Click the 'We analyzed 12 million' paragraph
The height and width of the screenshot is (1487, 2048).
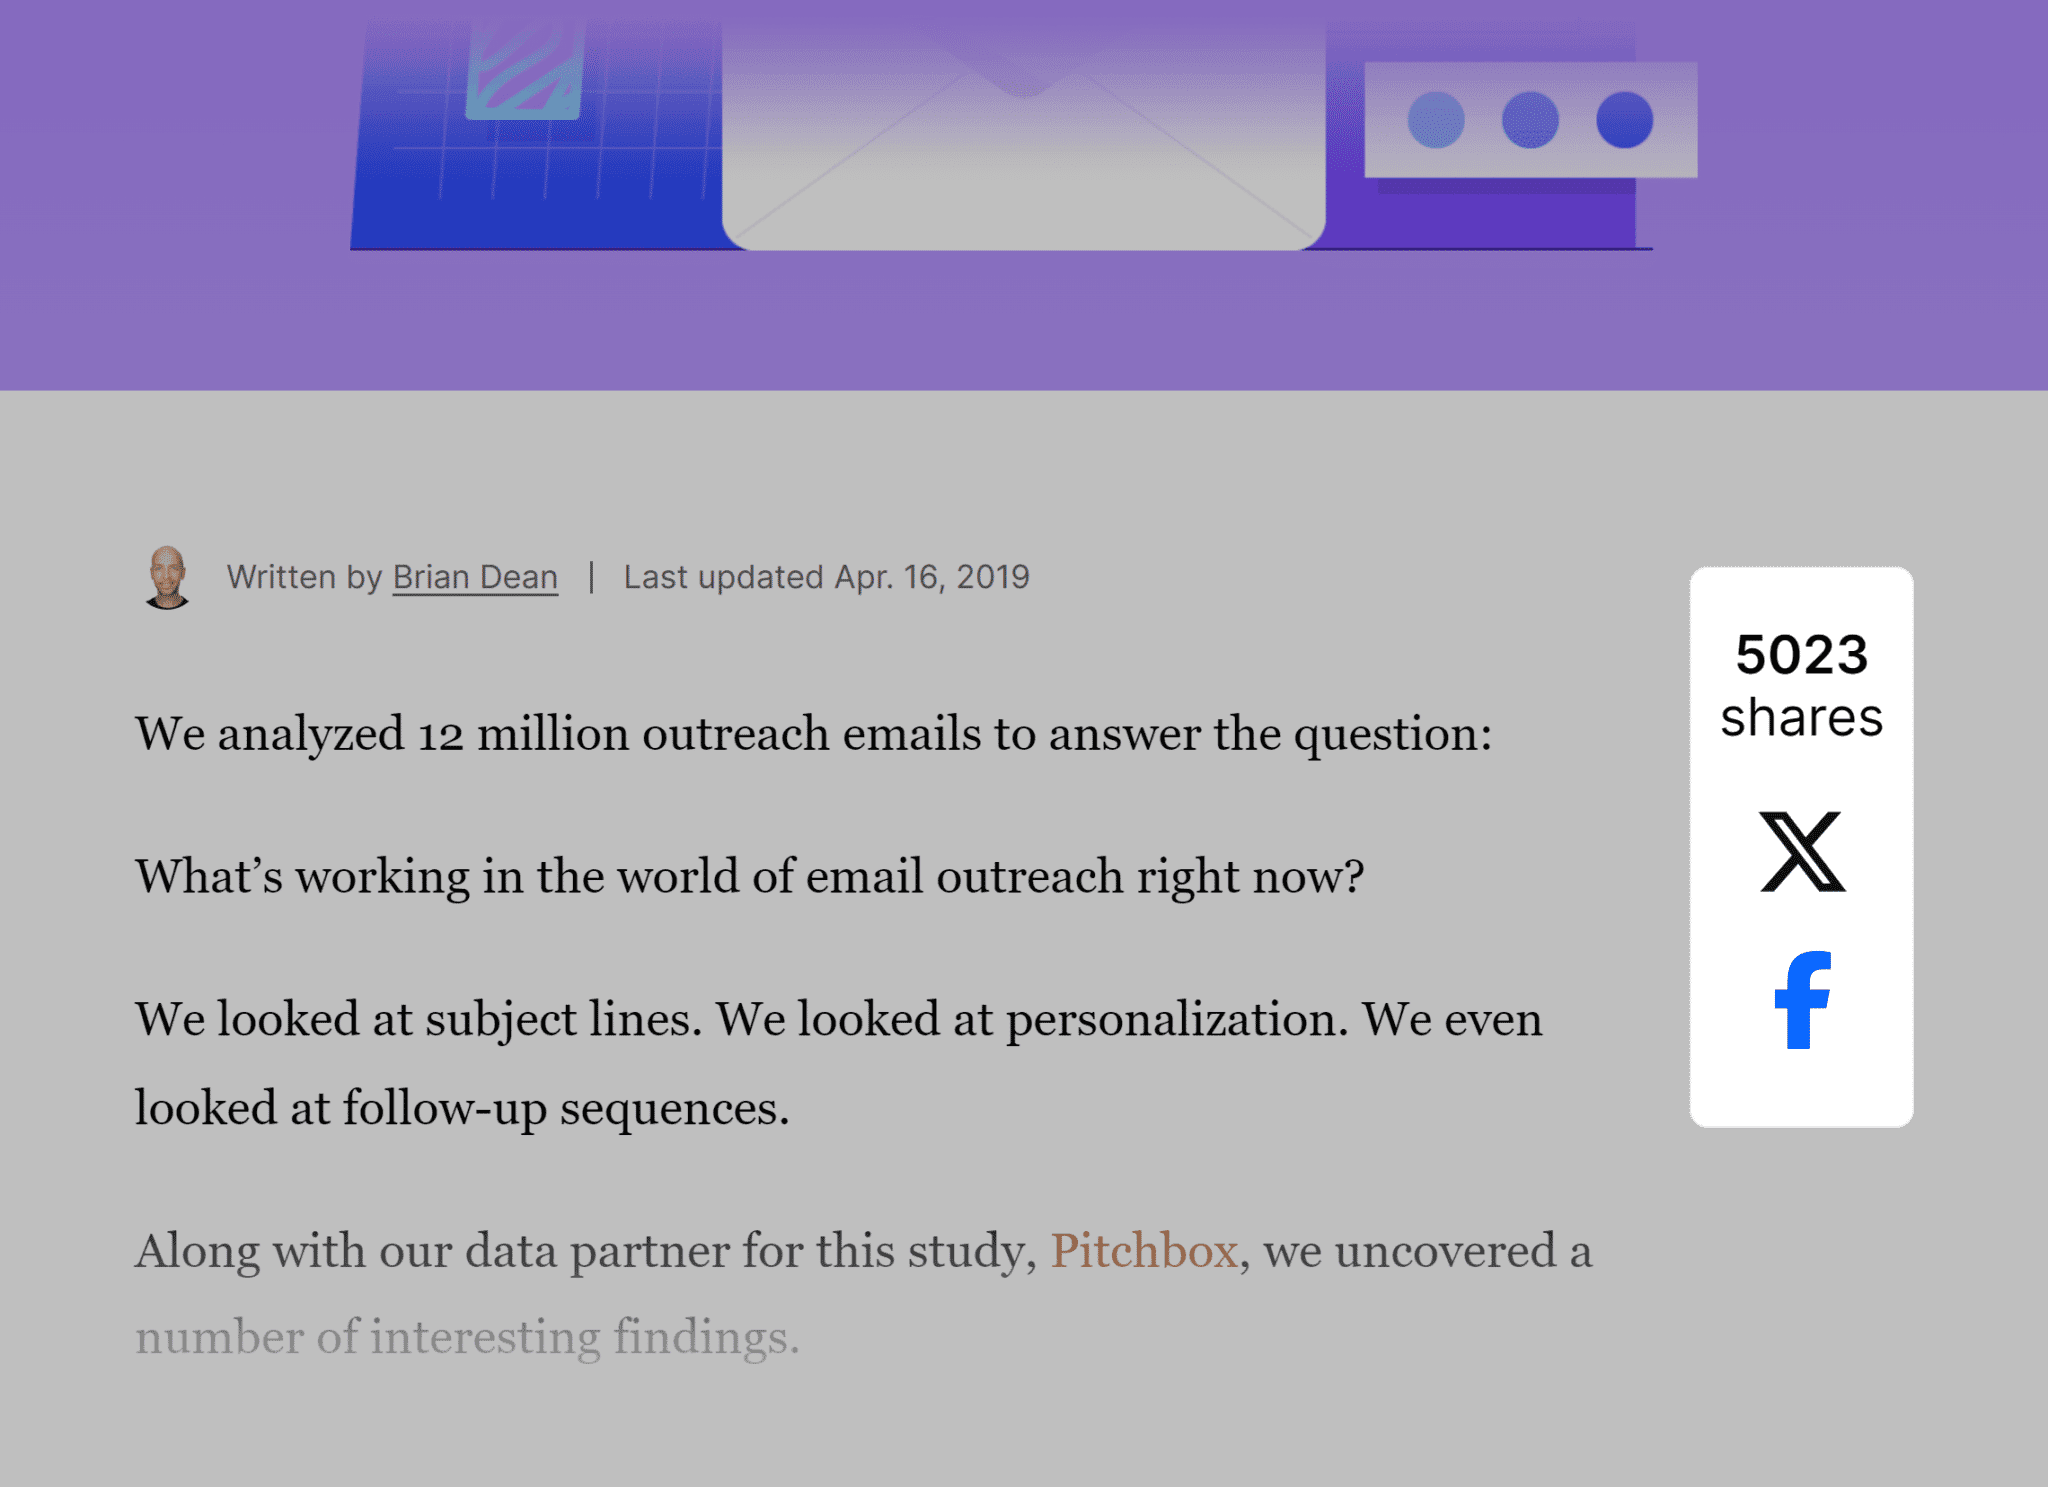point(814,733)
